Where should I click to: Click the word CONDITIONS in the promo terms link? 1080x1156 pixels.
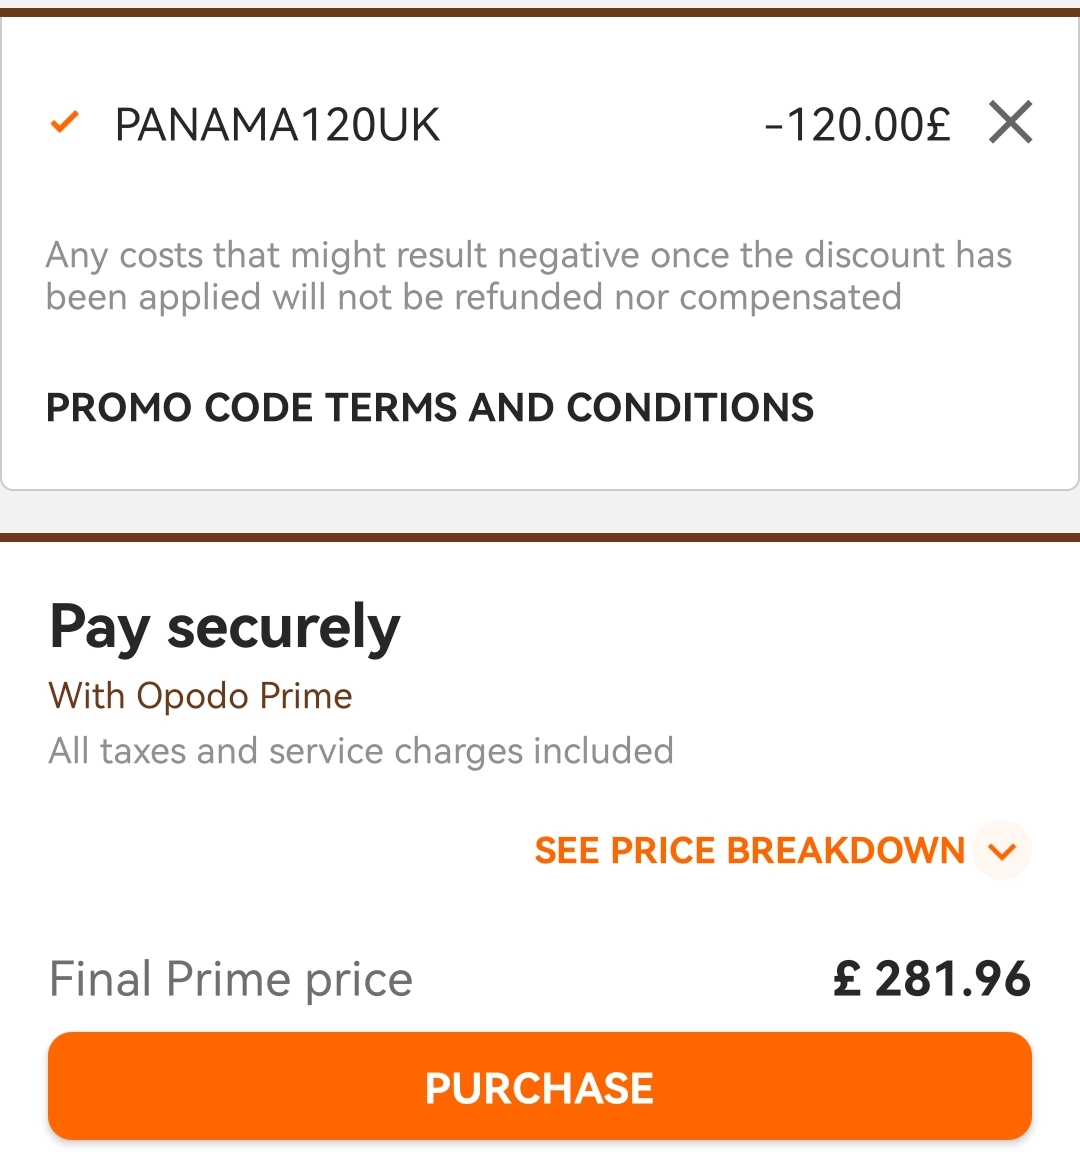click(690, 408)
